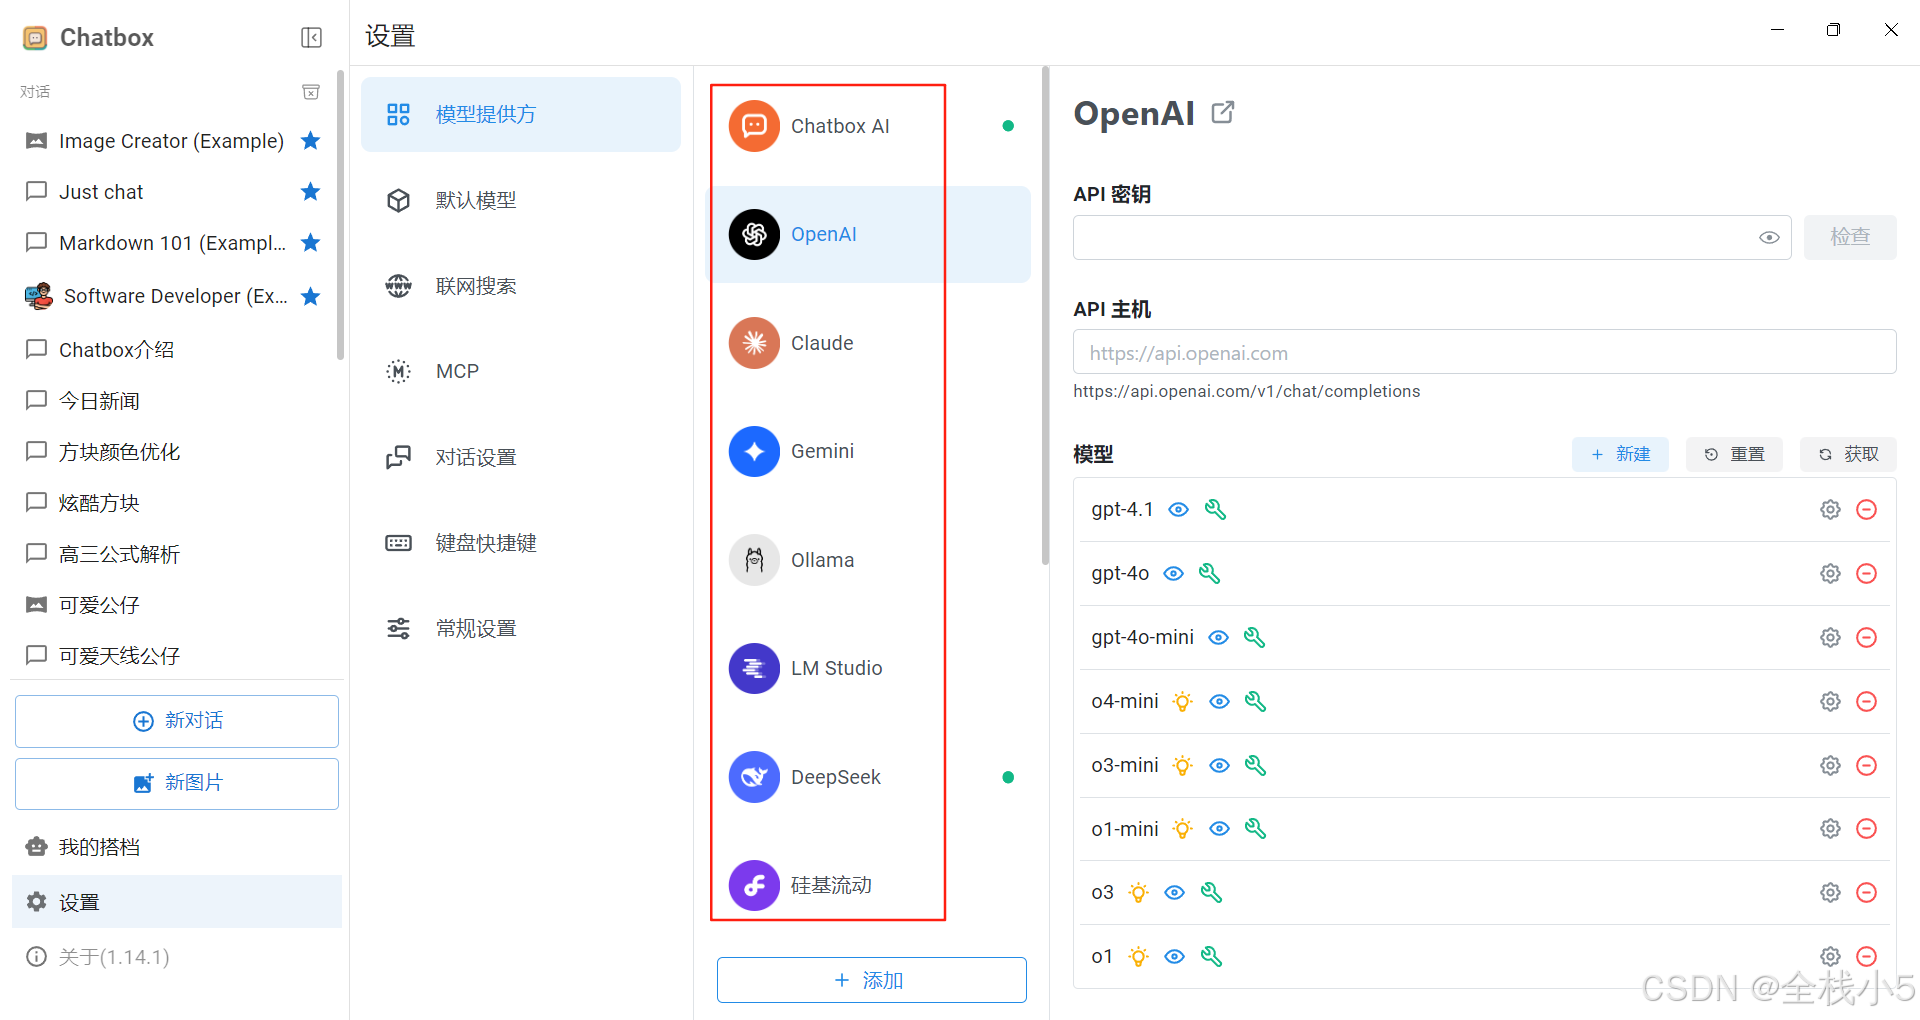The image size is (1920, 1020).
Task: Click the vision eye icon for gpt-4o
Action: coord(1174,573)
